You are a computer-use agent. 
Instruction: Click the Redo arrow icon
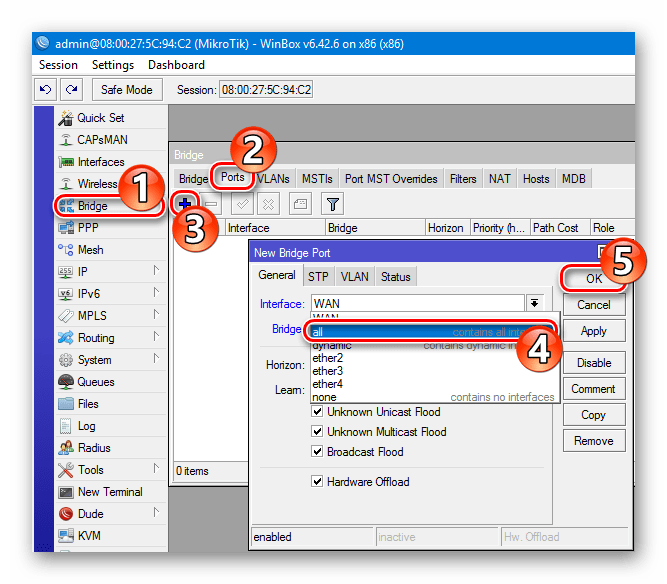pyautogui.click(x=71, y=89)
